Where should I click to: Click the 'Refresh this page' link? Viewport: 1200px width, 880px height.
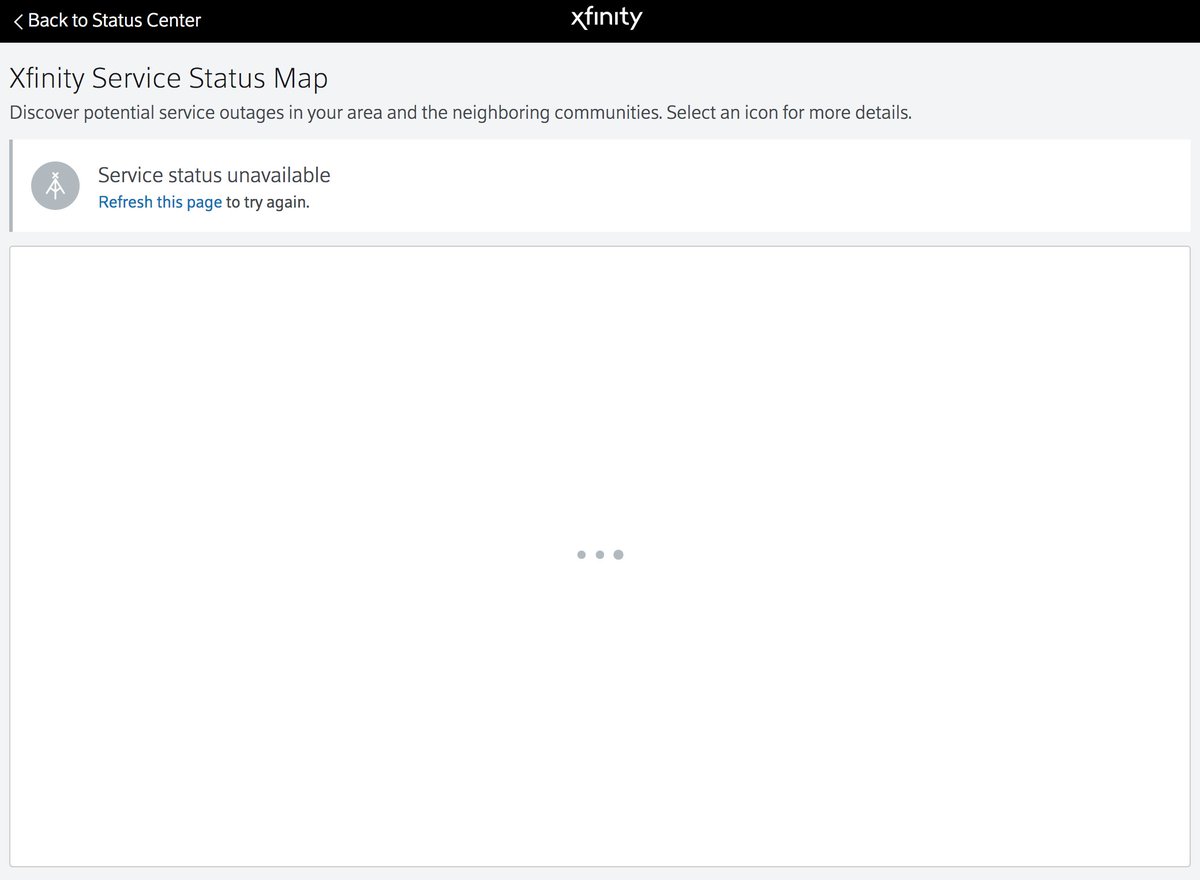pos(160,202)
